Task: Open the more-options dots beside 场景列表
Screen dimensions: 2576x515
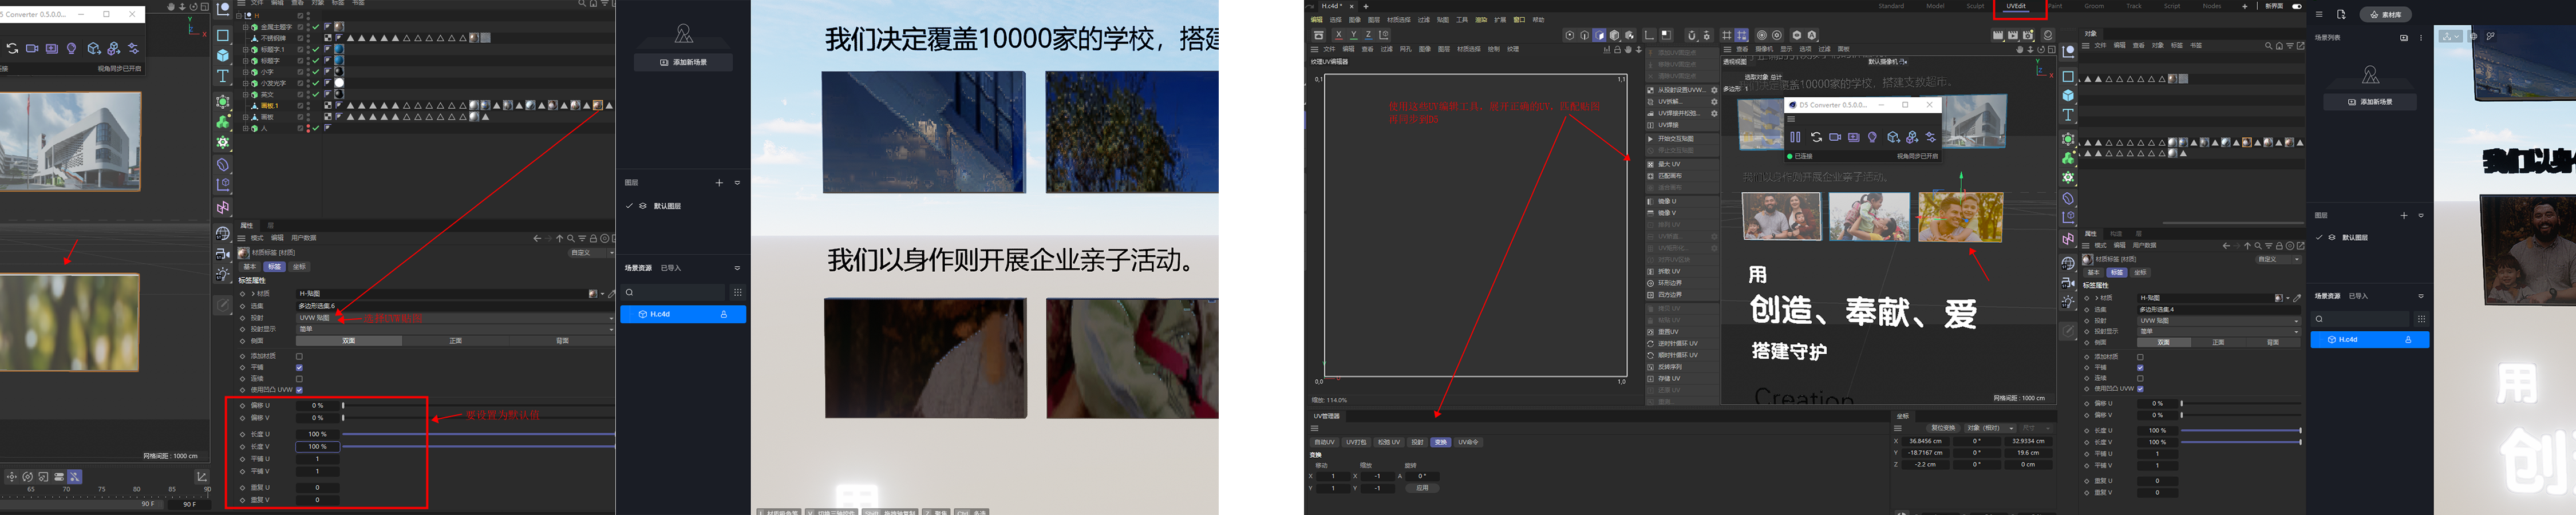Action: [x=2420, y=38]
